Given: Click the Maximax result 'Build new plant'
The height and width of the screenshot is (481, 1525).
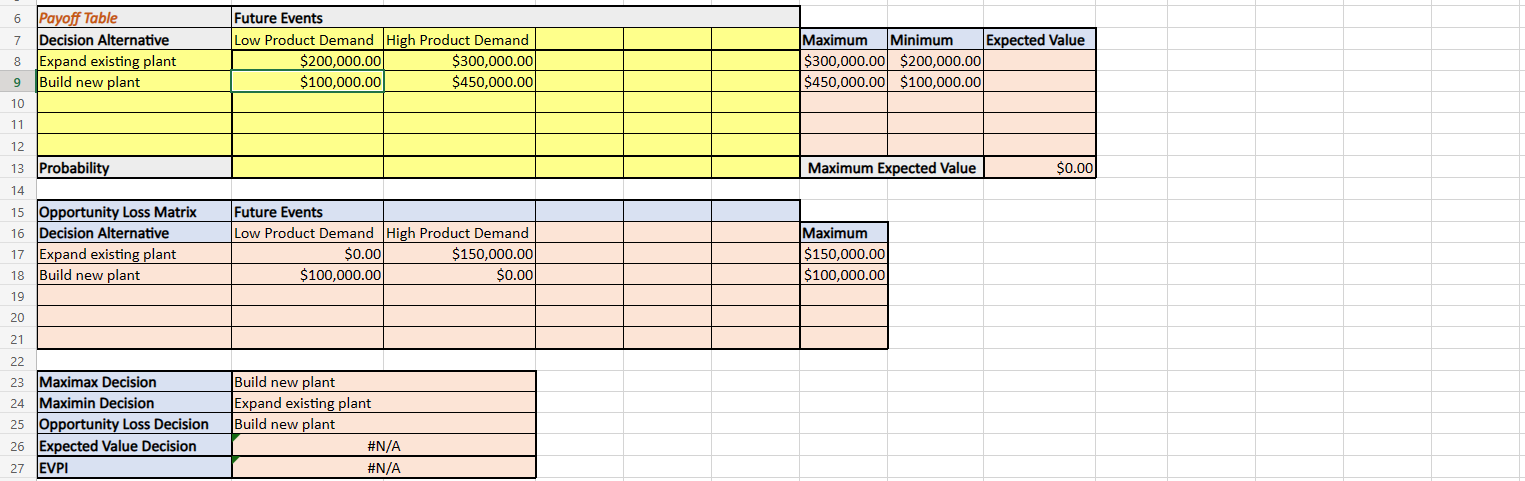Looking at the screenshot, I should (383, 382).
